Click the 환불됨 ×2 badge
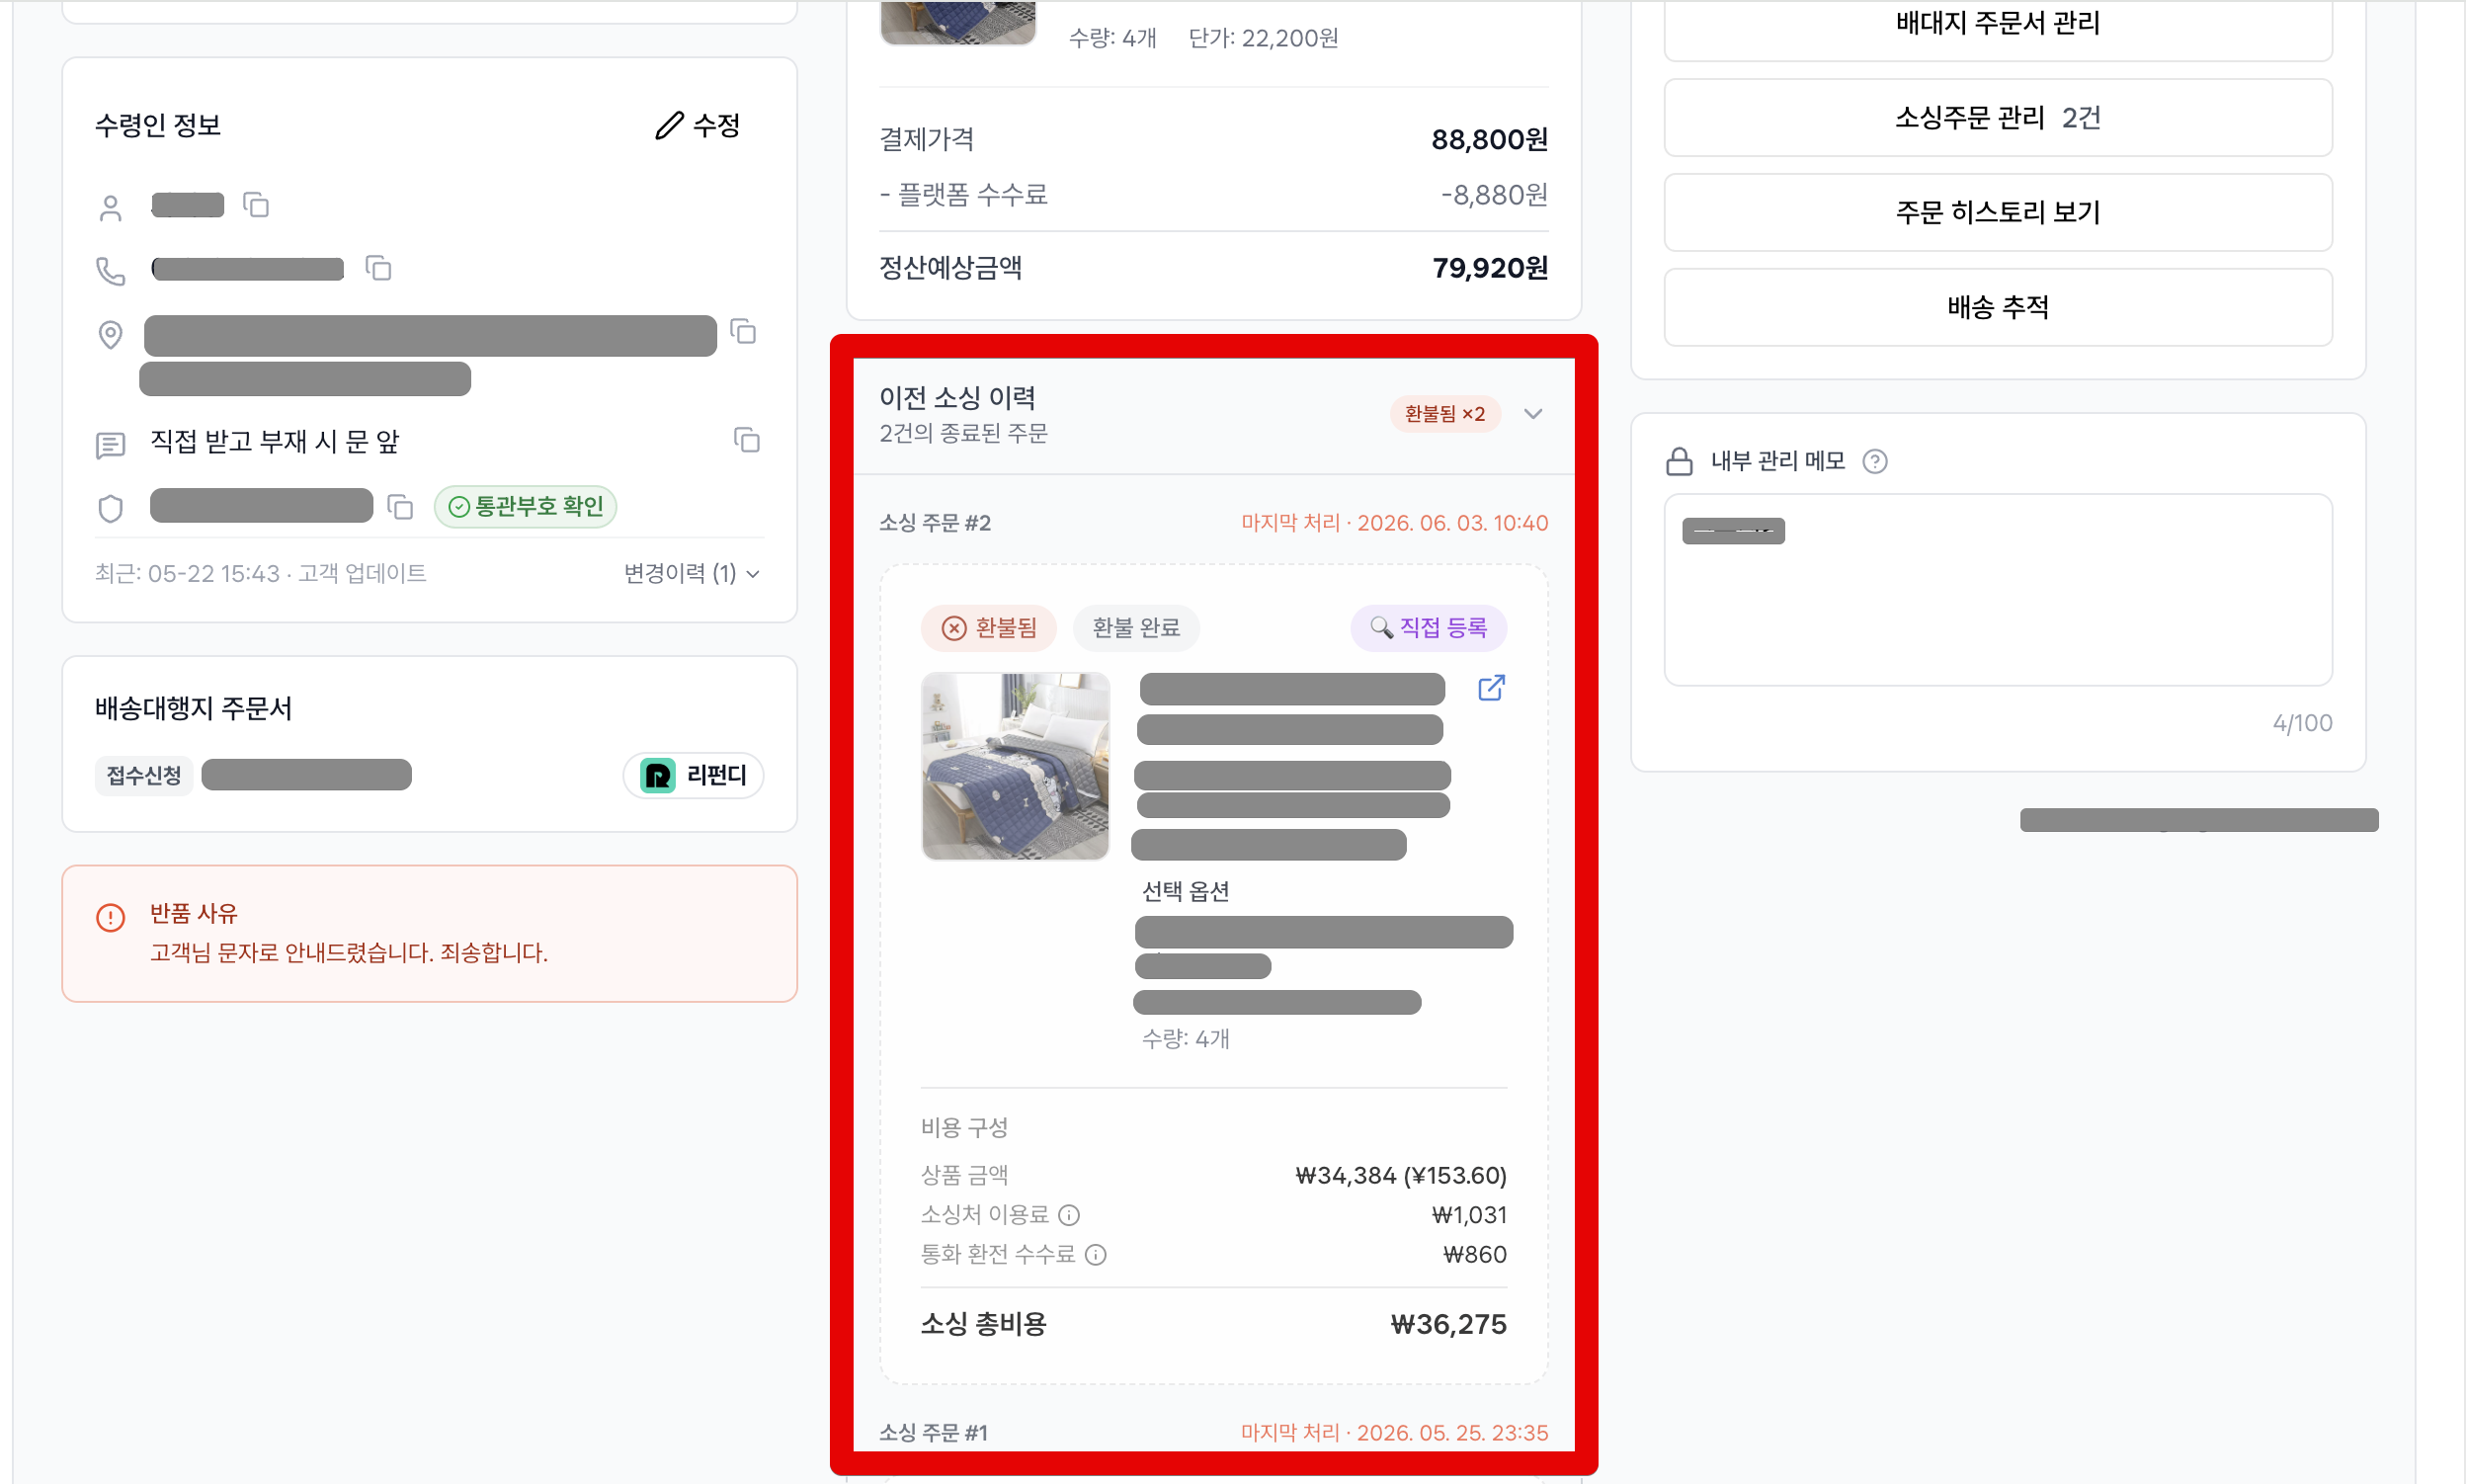The width and height of the screenshot is (2466, 1484). pos(1445,414)
